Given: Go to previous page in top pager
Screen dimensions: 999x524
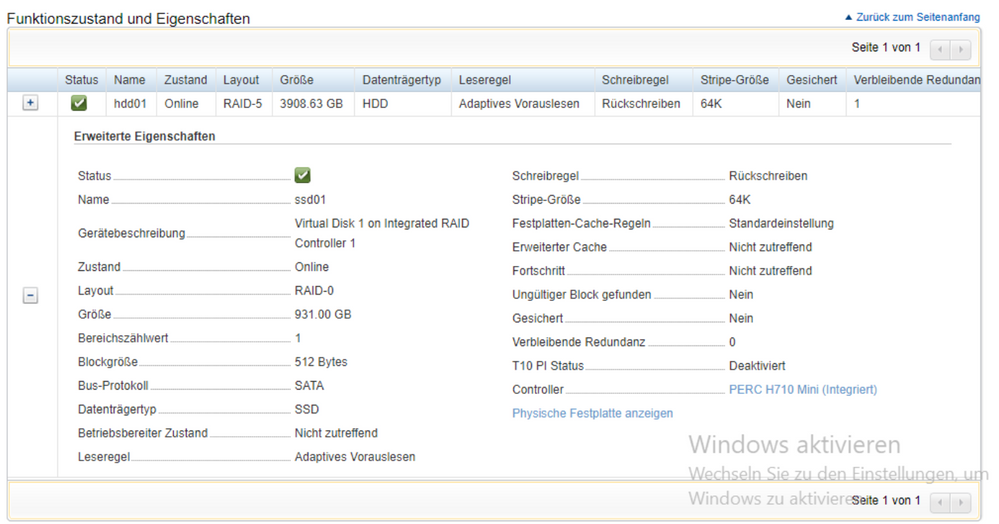Looking at the screenshot, I should tap(940, 49).
